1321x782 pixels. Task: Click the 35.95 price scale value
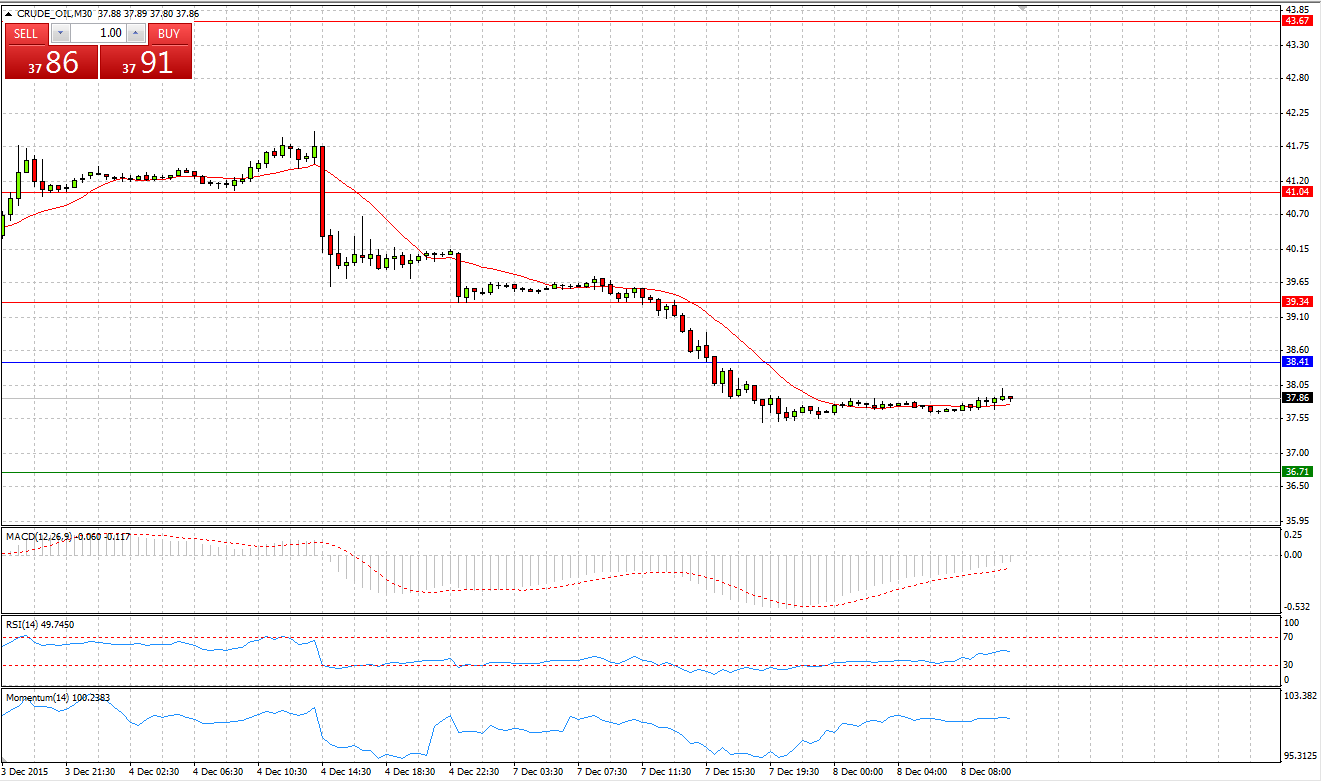coord(1297,520)
